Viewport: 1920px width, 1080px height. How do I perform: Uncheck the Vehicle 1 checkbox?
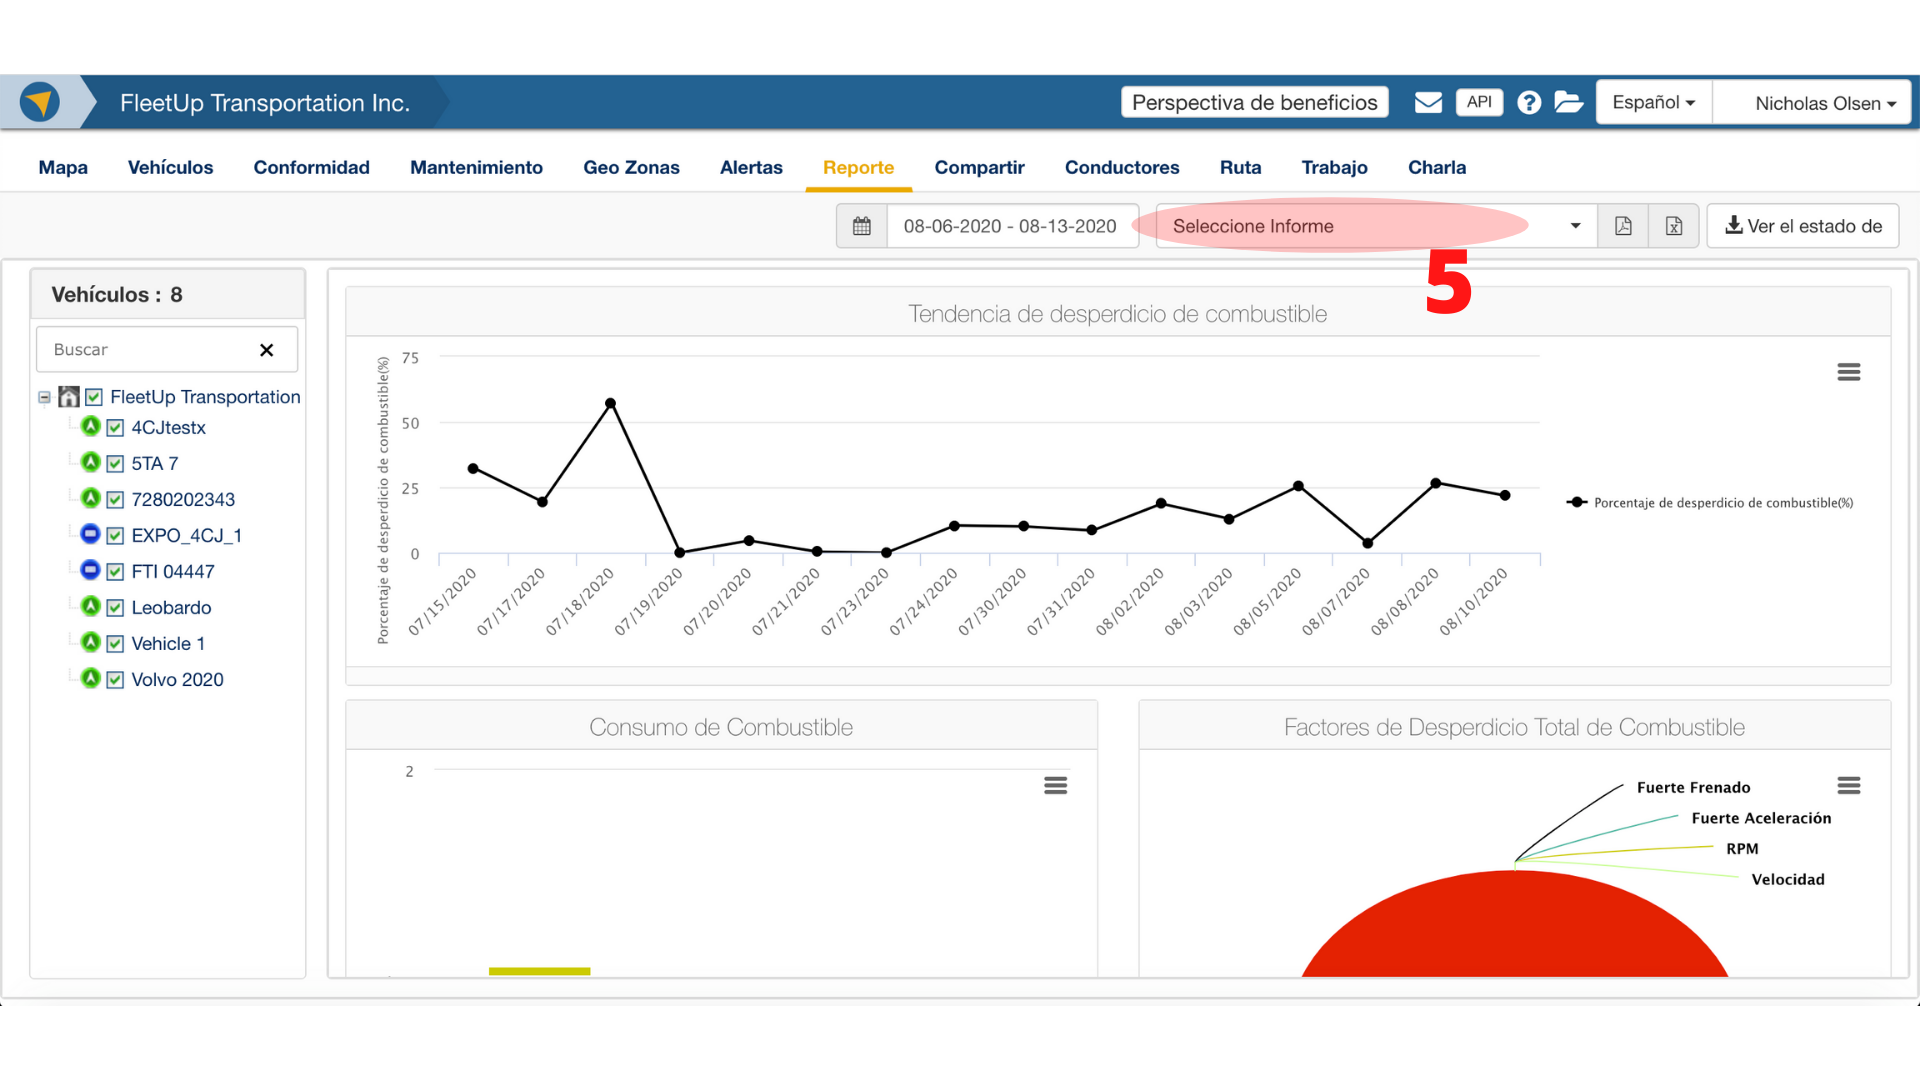click(x=115, y=644)
